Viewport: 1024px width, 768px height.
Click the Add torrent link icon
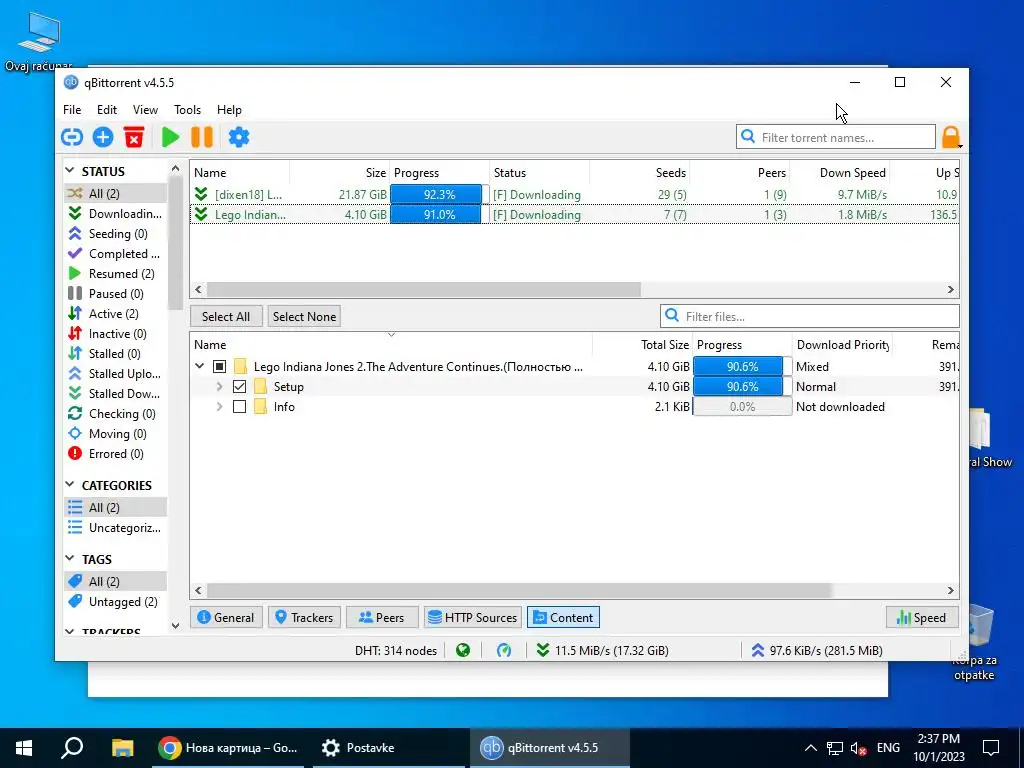[72, 137]
